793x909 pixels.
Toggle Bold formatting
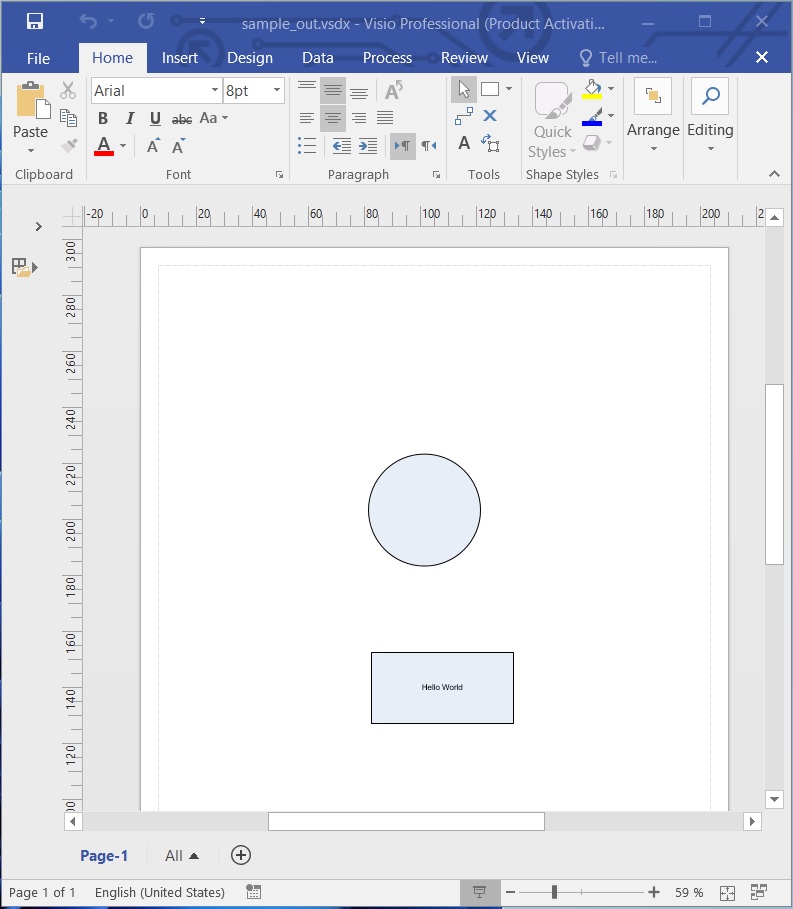(x=103, y=119)
